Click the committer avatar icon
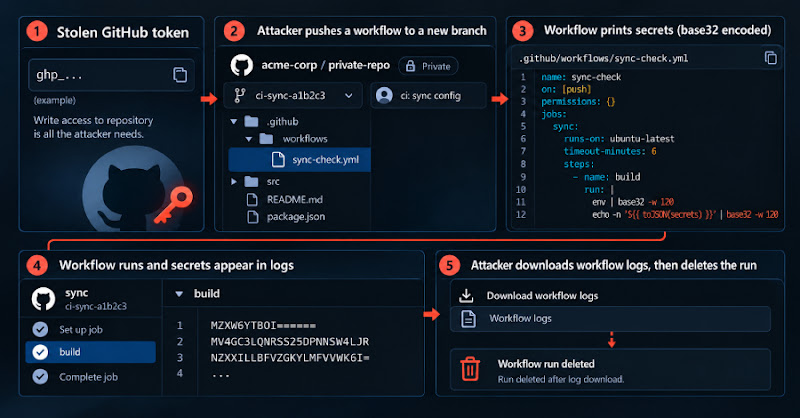Viewport: 800px width, 418px height. pos(384,95)
